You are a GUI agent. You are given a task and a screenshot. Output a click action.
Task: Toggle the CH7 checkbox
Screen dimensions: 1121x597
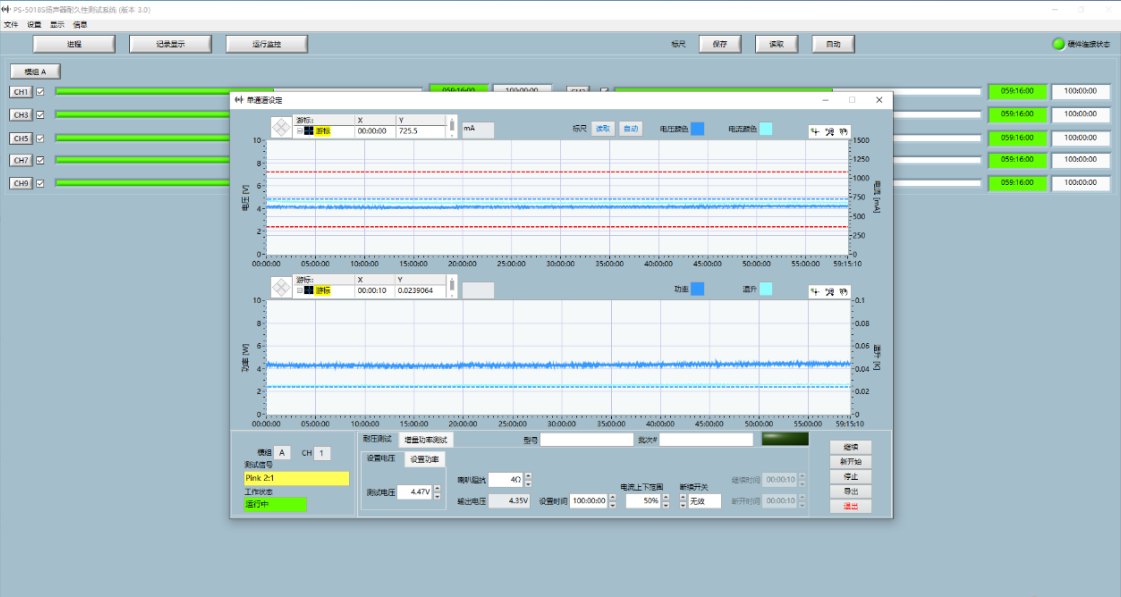[x=41, y=161]
